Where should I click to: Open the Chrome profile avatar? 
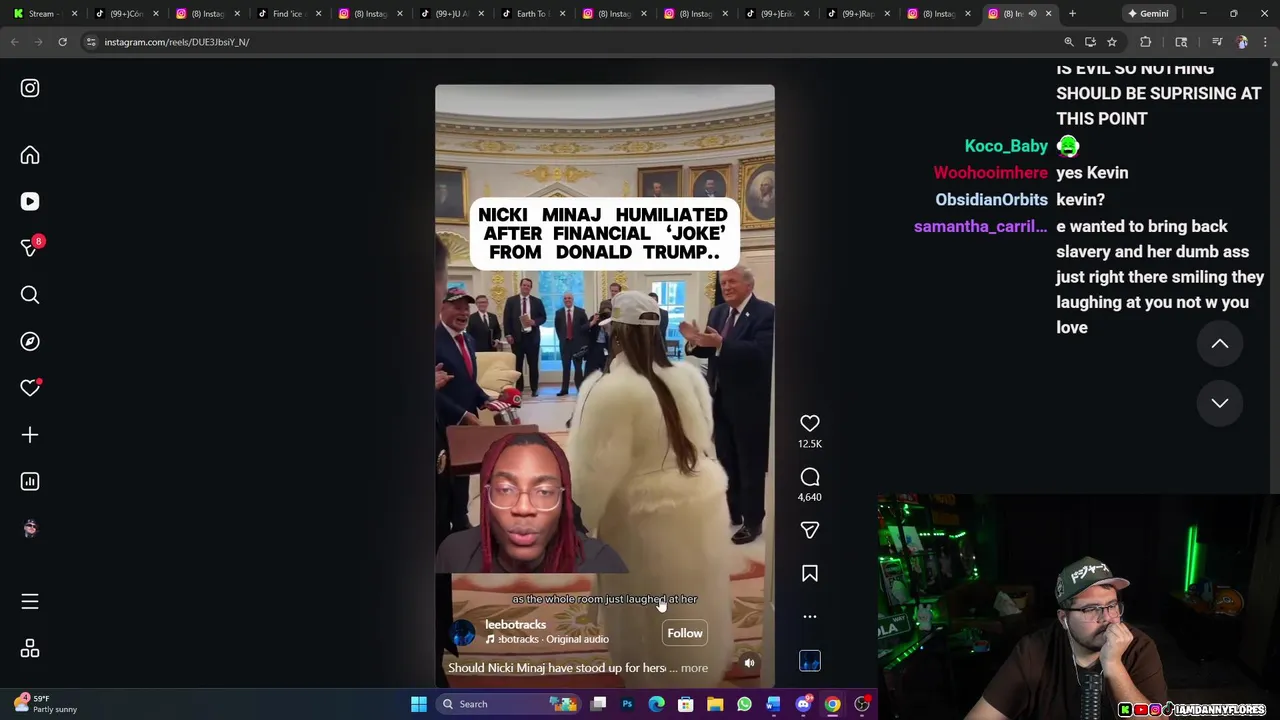pos(1242,42)
